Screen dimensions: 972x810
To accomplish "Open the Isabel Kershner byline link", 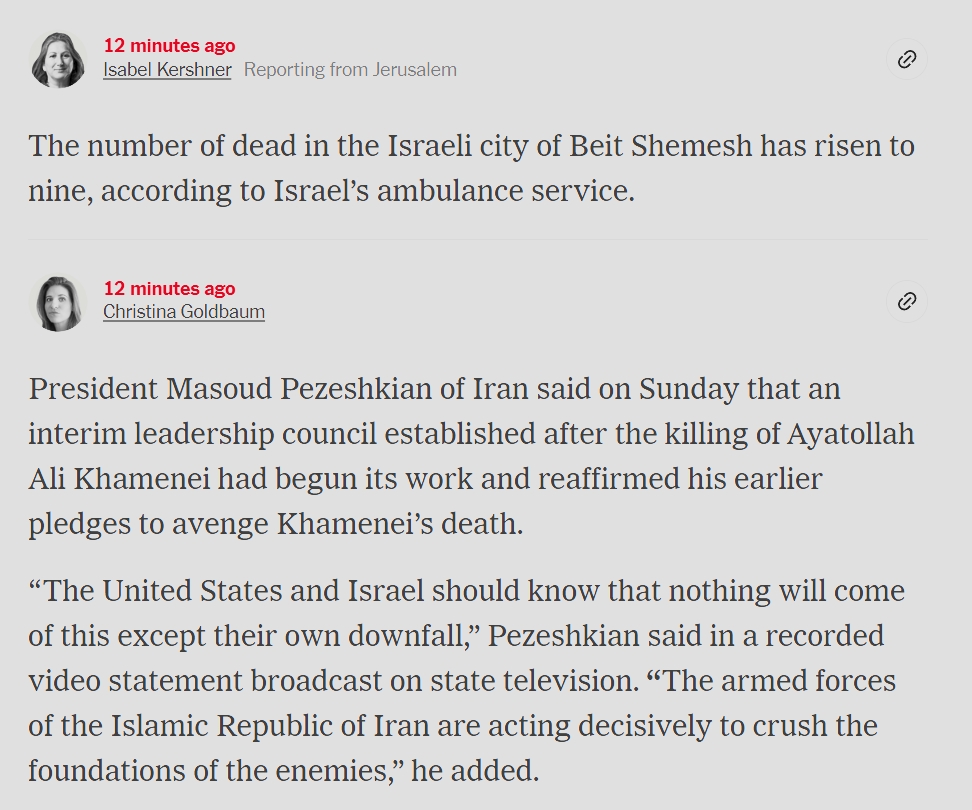I will [x=167, y=69].
